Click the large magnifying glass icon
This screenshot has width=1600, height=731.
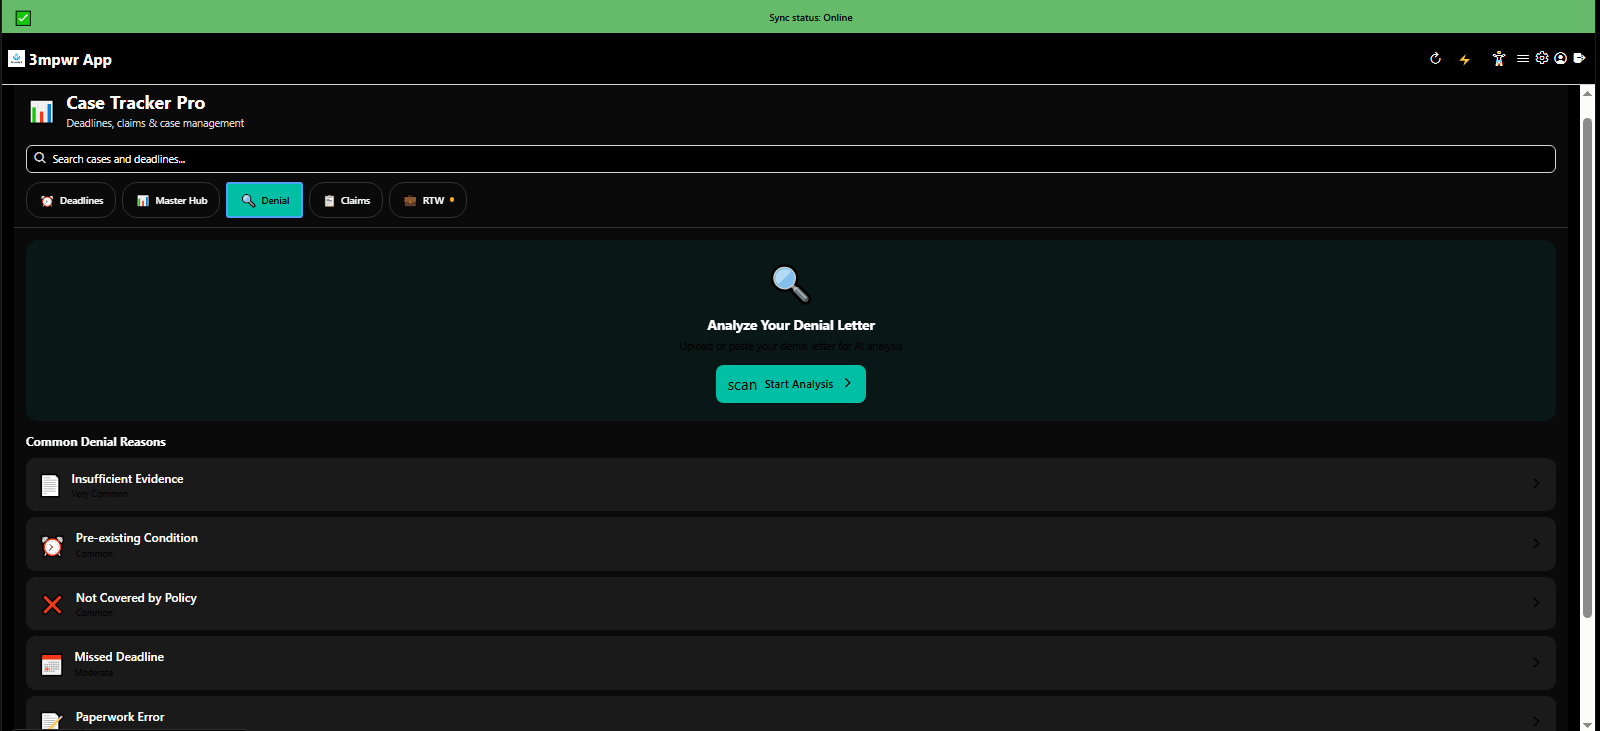click(790, 284)
